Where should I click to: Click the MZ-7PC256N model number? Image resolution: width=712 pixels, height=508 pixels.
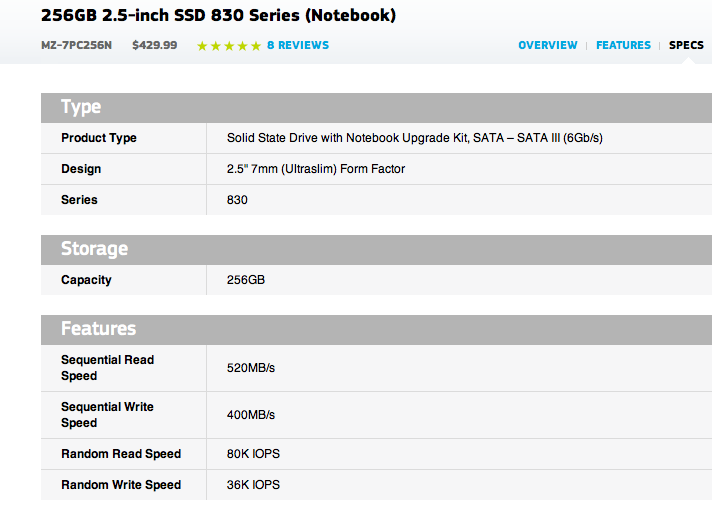pos(76,45)
